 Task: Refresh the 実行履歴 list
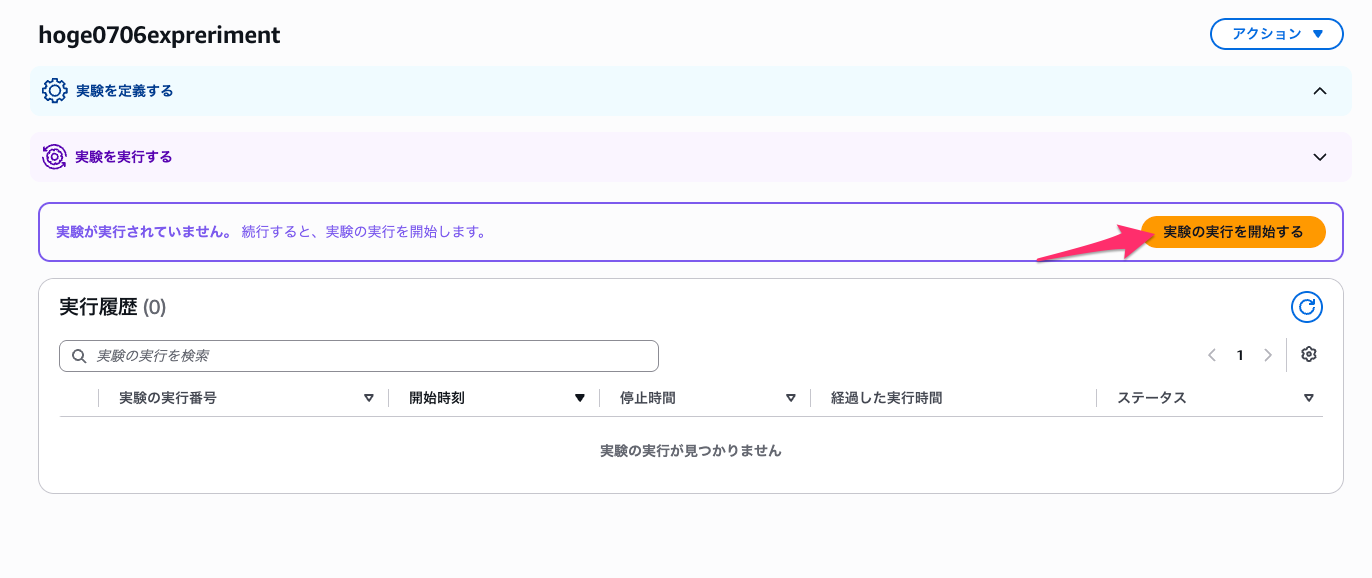coord(1307,307)
